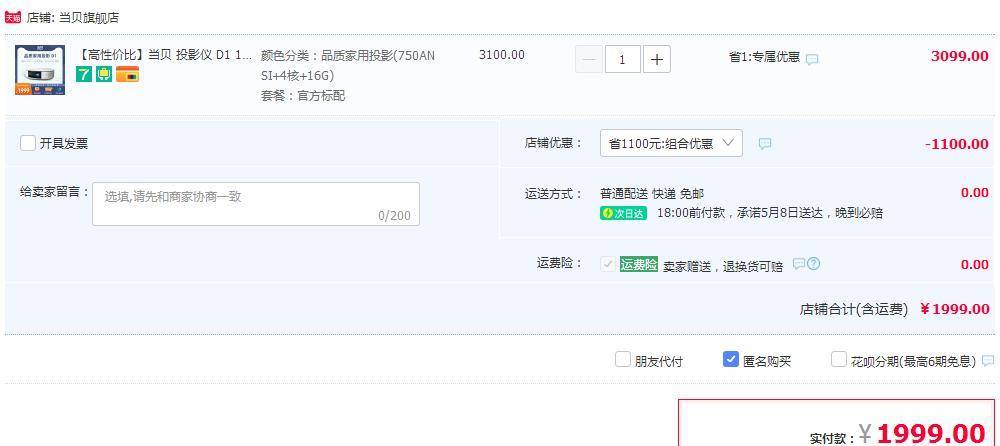Click the store total ¥1999.00
Screen dimensions: 1000x446
coord(955,309)
